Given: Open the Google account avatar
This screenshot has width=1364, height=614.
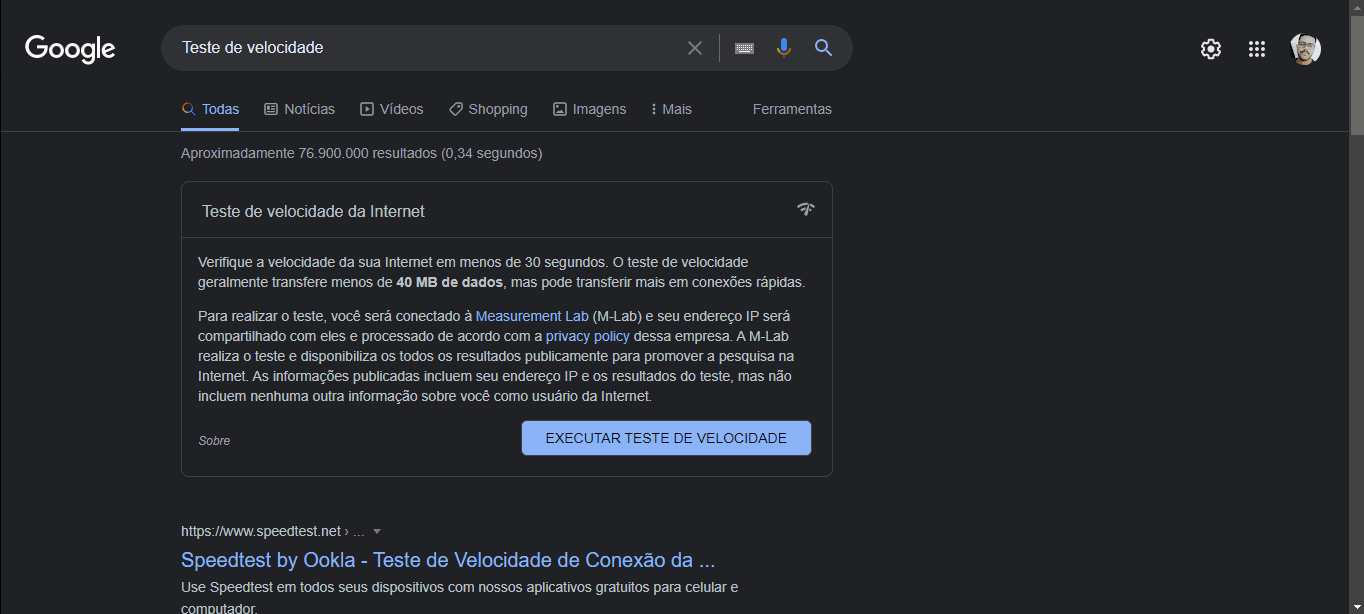Looking at the screenshot, I should 1306,49.
